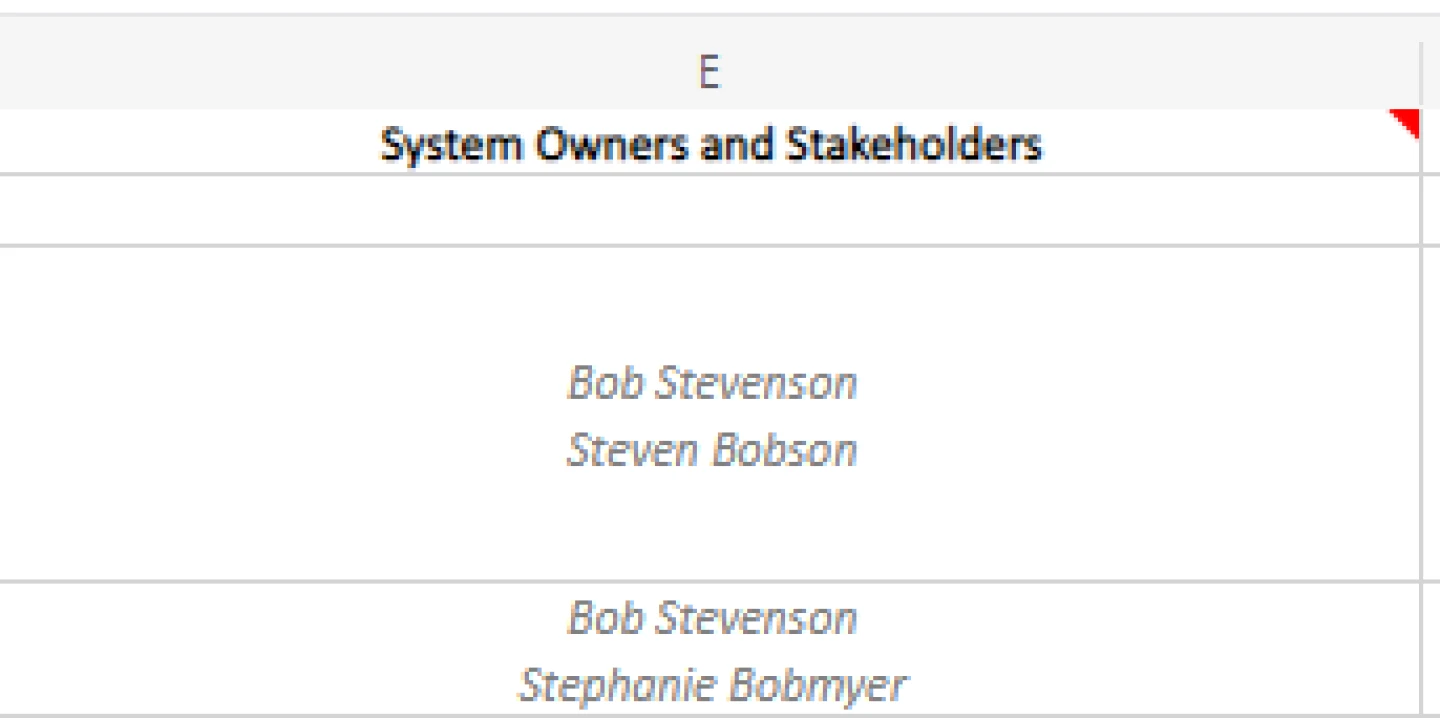Click the gridline beneath the Stakeholders header cell
Screen dimensions: 1440x718
tap(710, 175)
